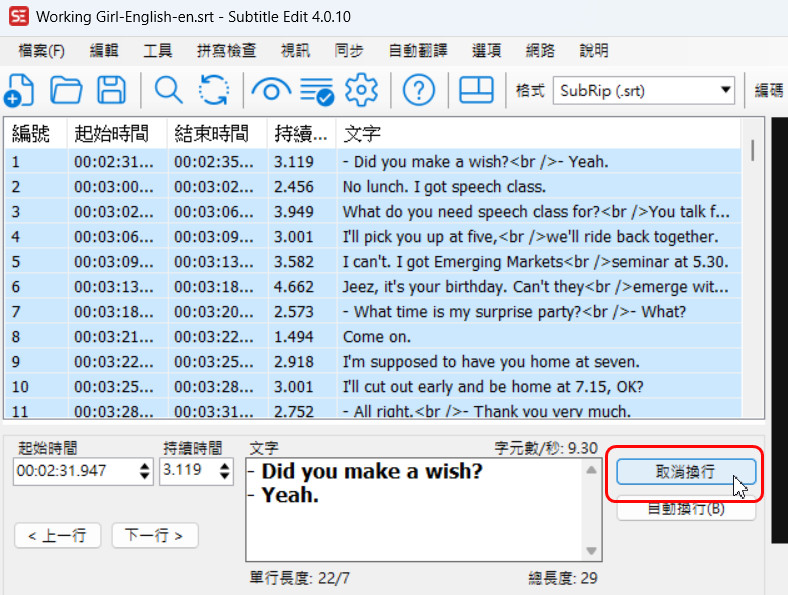The image size is (788, 595).
Task: Click the New file toolbar icon
Action: (x=20, y=91)
